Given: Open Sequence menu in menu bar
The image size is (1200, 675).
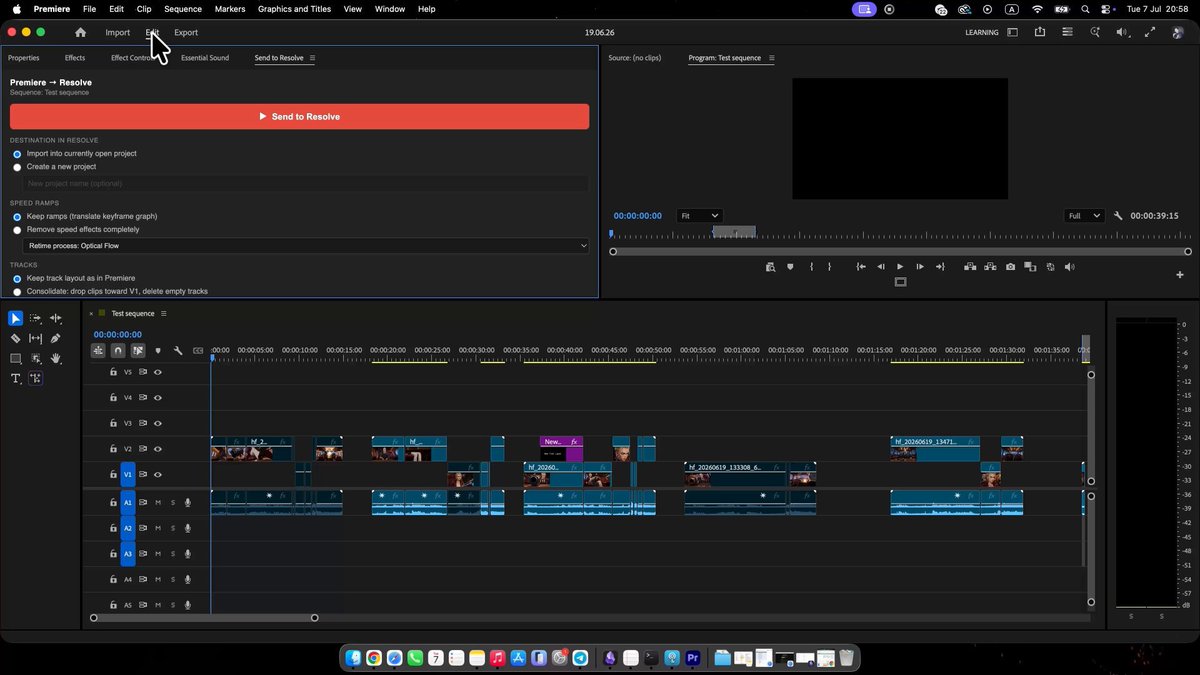Looking at the screenshot, I should point(182,9).
